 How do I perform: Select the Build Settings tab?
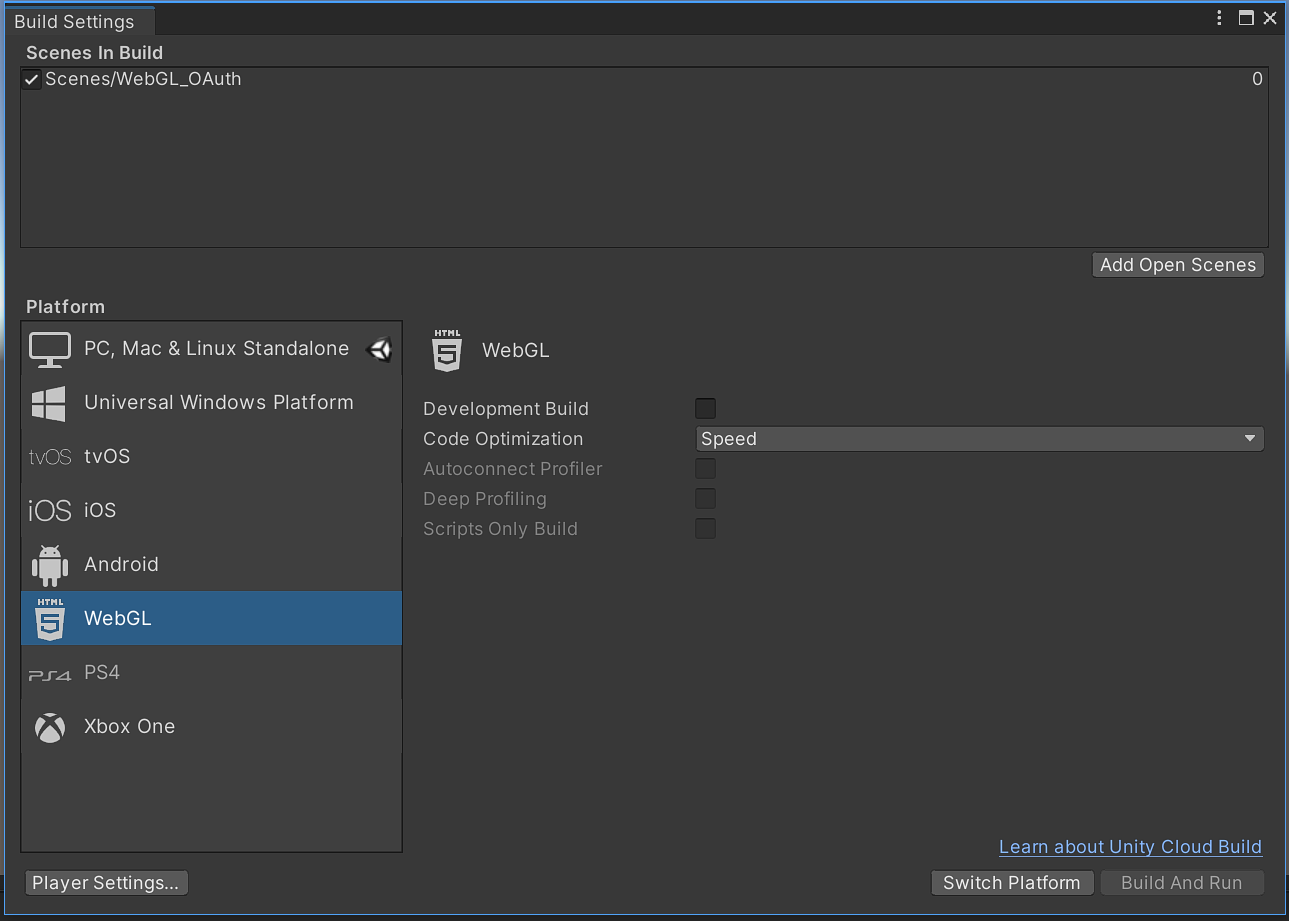(74, 22)
